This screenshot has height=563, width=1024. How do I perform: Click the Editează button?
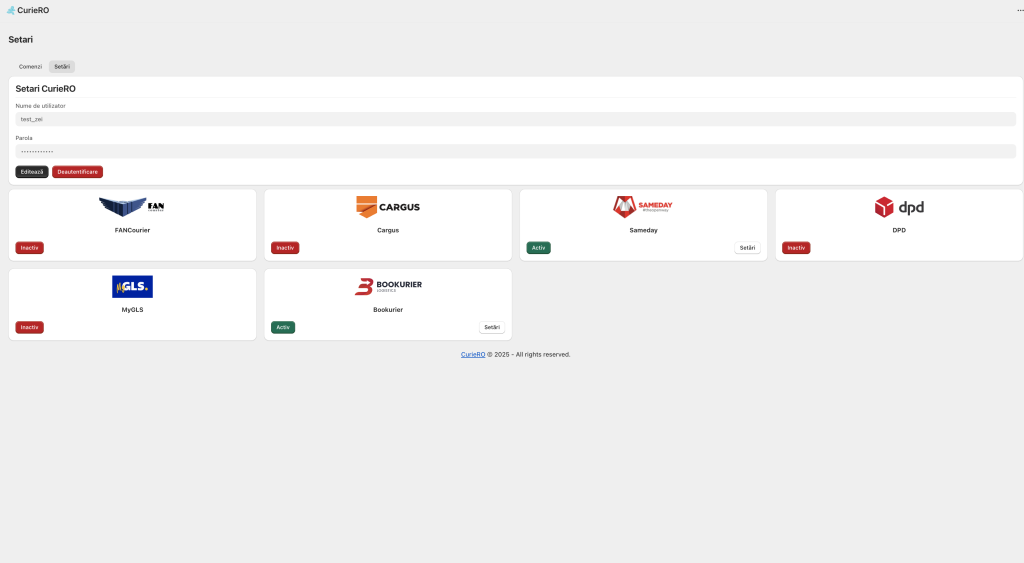click(x=32, y=172)
